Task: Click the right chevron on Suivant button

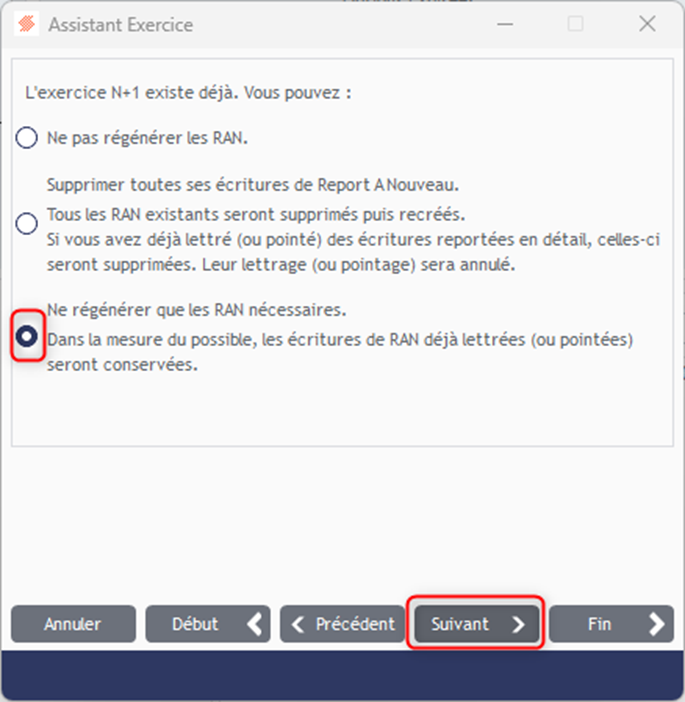Action: point(518,624)
